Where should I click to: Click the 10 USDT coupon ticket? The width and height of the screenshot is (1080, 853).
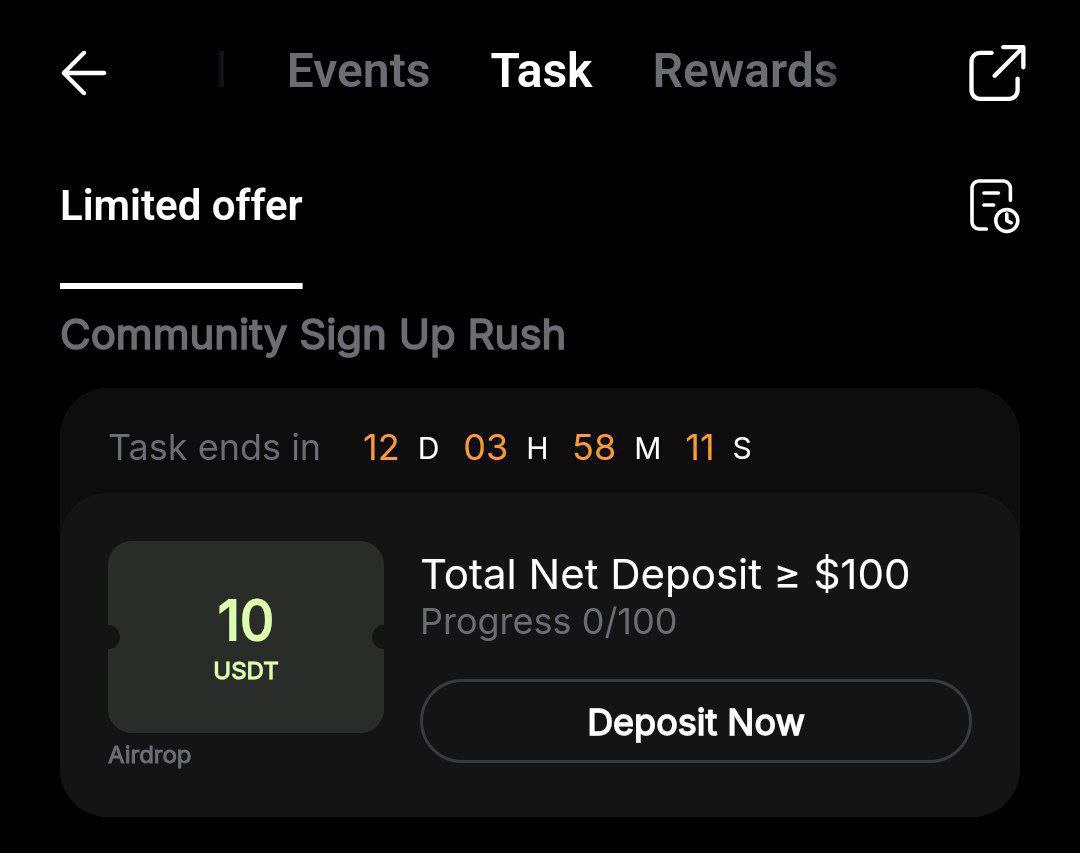(246, 636)
